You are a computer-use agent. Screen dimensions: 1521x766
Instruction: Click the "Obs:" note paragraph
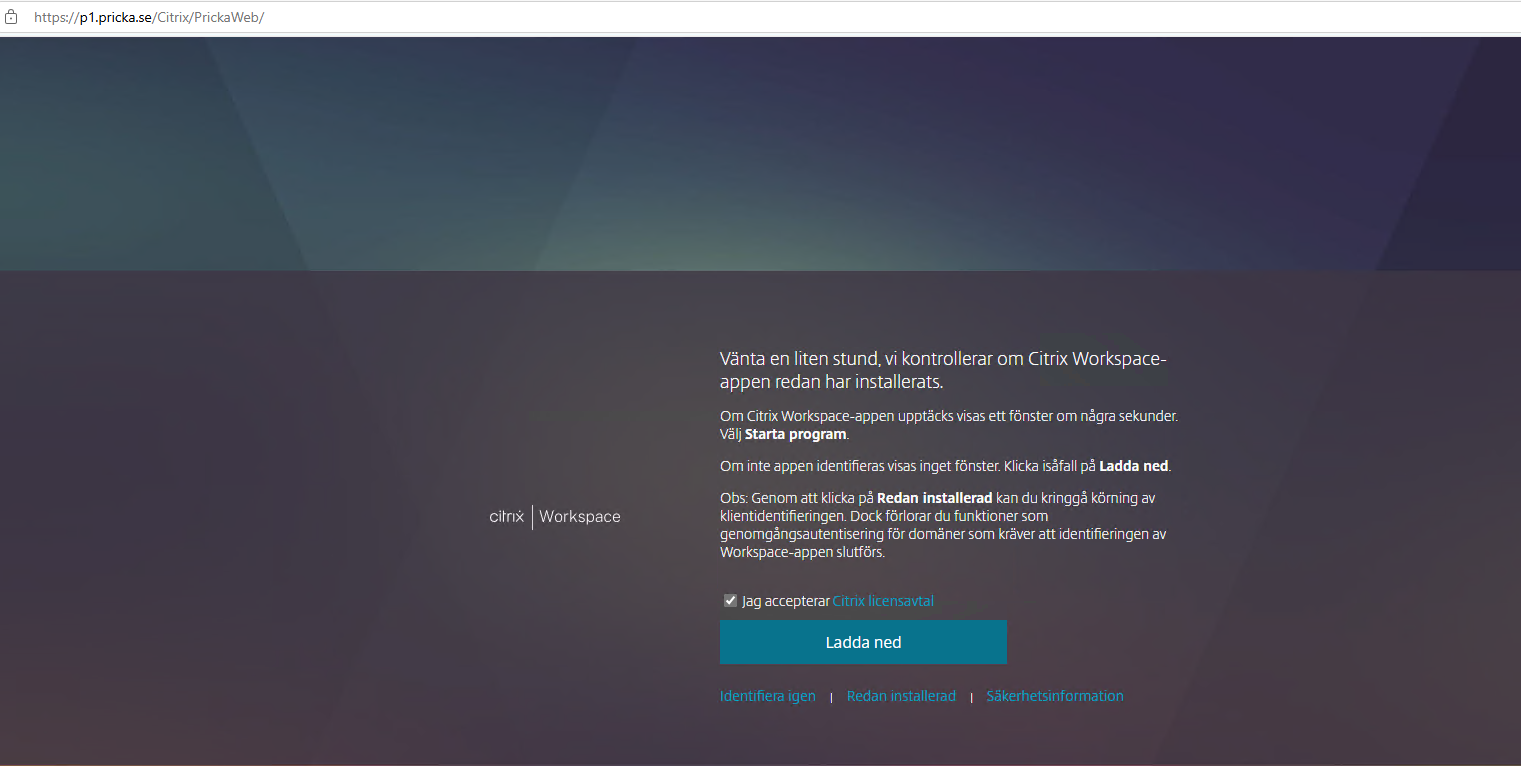click(942, 525)
